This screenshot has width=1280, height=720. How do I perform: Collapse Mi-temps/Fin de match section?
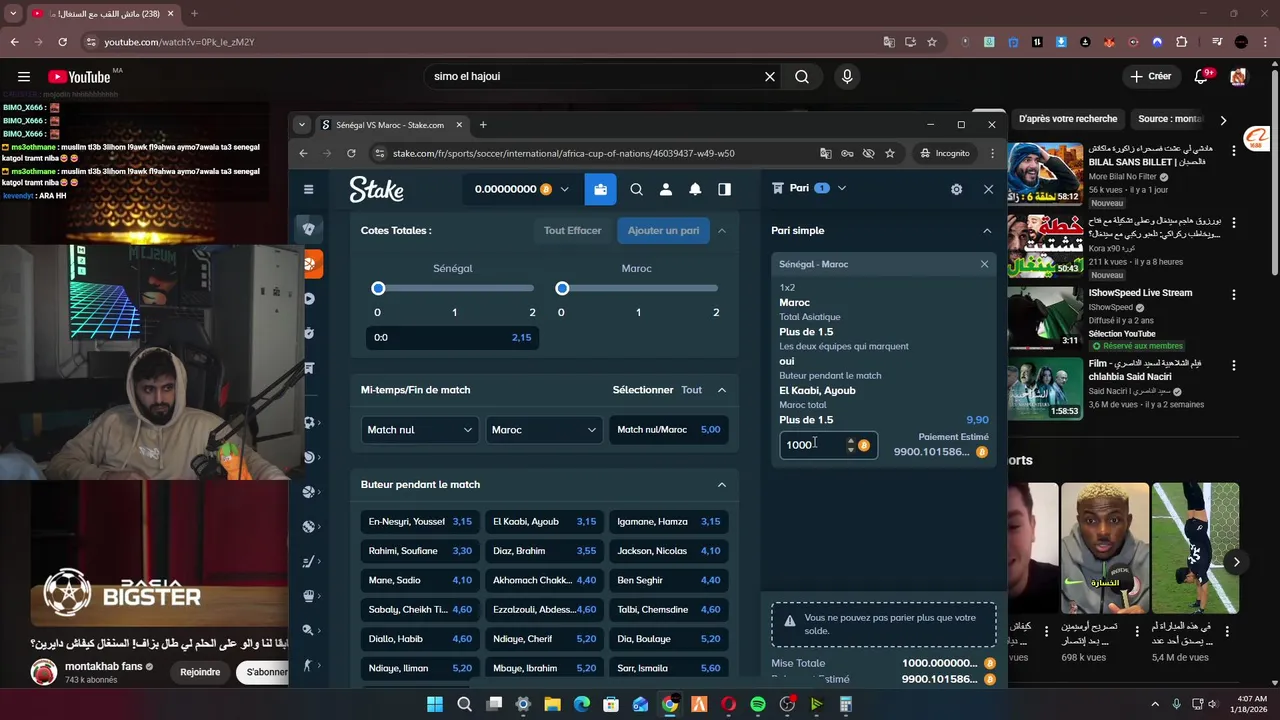click(721, 390)
